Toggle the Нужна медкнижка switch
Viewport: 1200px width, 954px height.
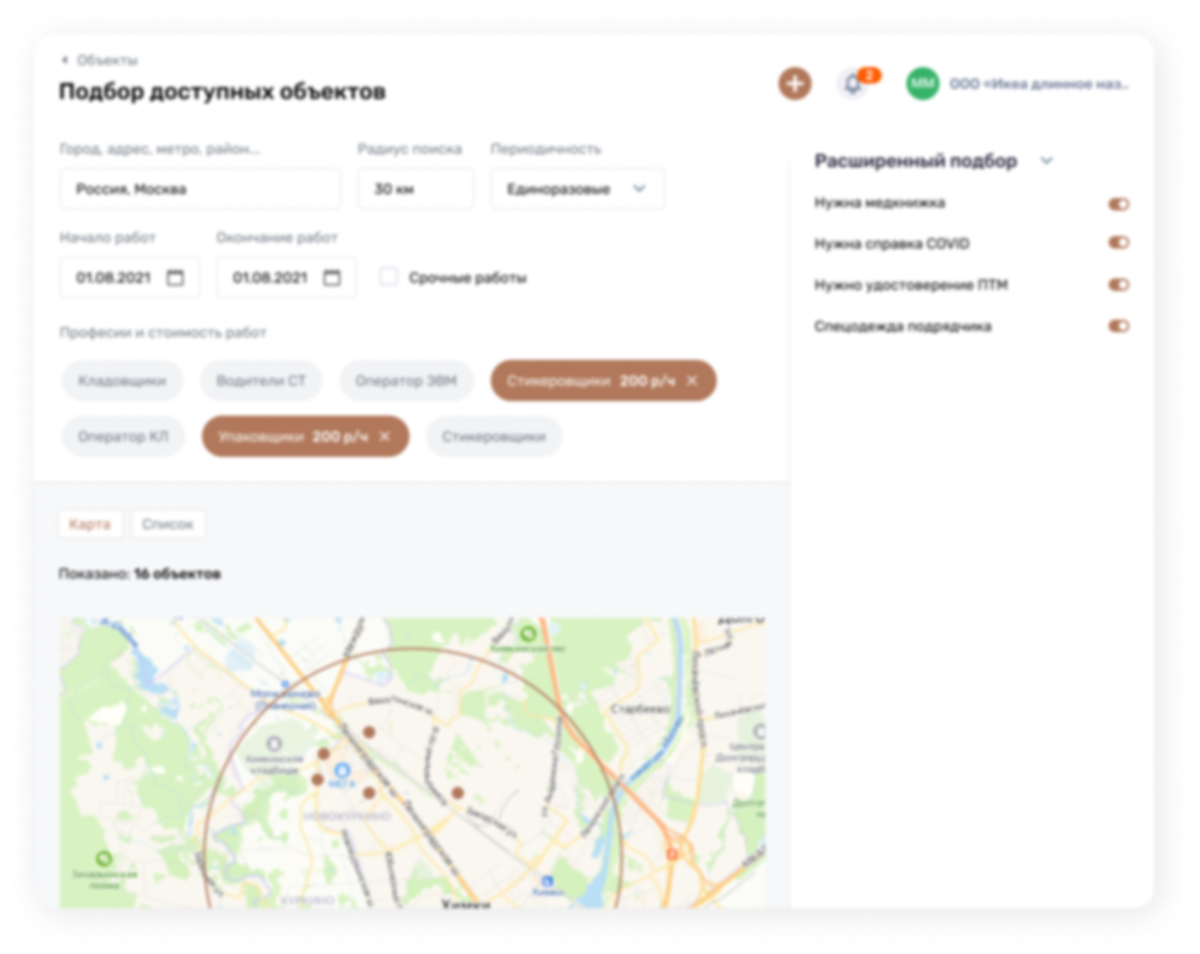tap(1118, 204)
